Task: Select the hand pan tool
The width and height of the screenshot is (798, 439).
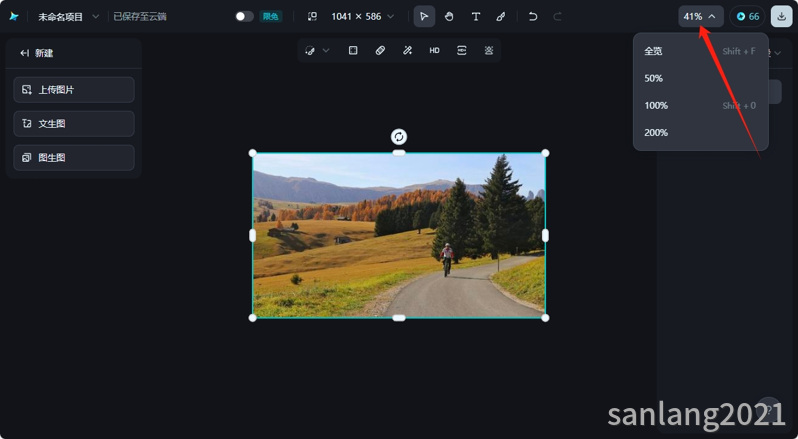Action: click(449, 17)
